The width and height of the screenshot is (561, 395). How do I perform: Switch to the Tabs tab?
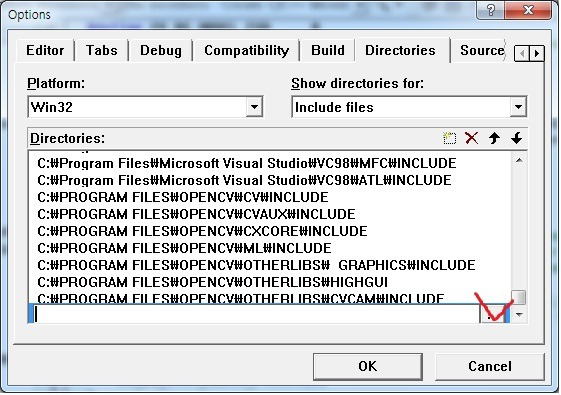[x=102, y=50]
